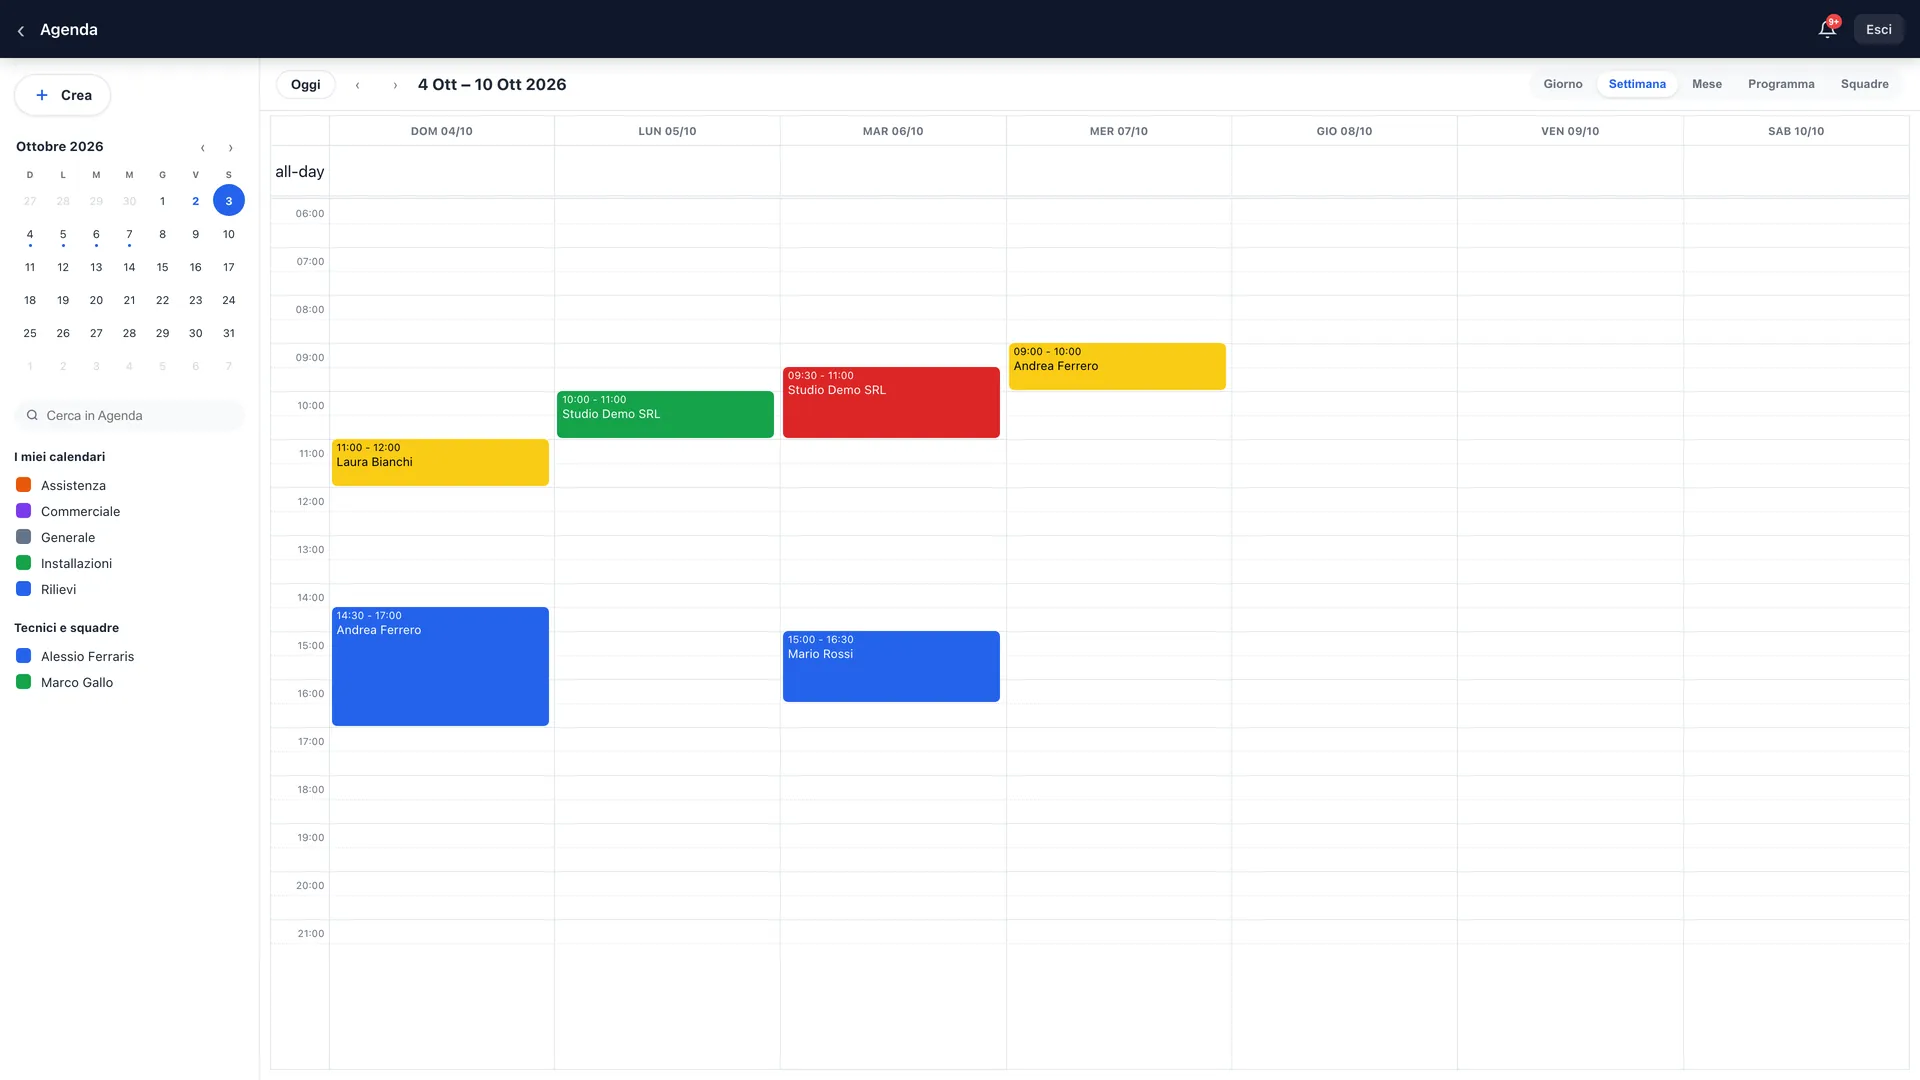
Task: Click the VEN 09/10 column header
Action: (x=1570, y=131)
